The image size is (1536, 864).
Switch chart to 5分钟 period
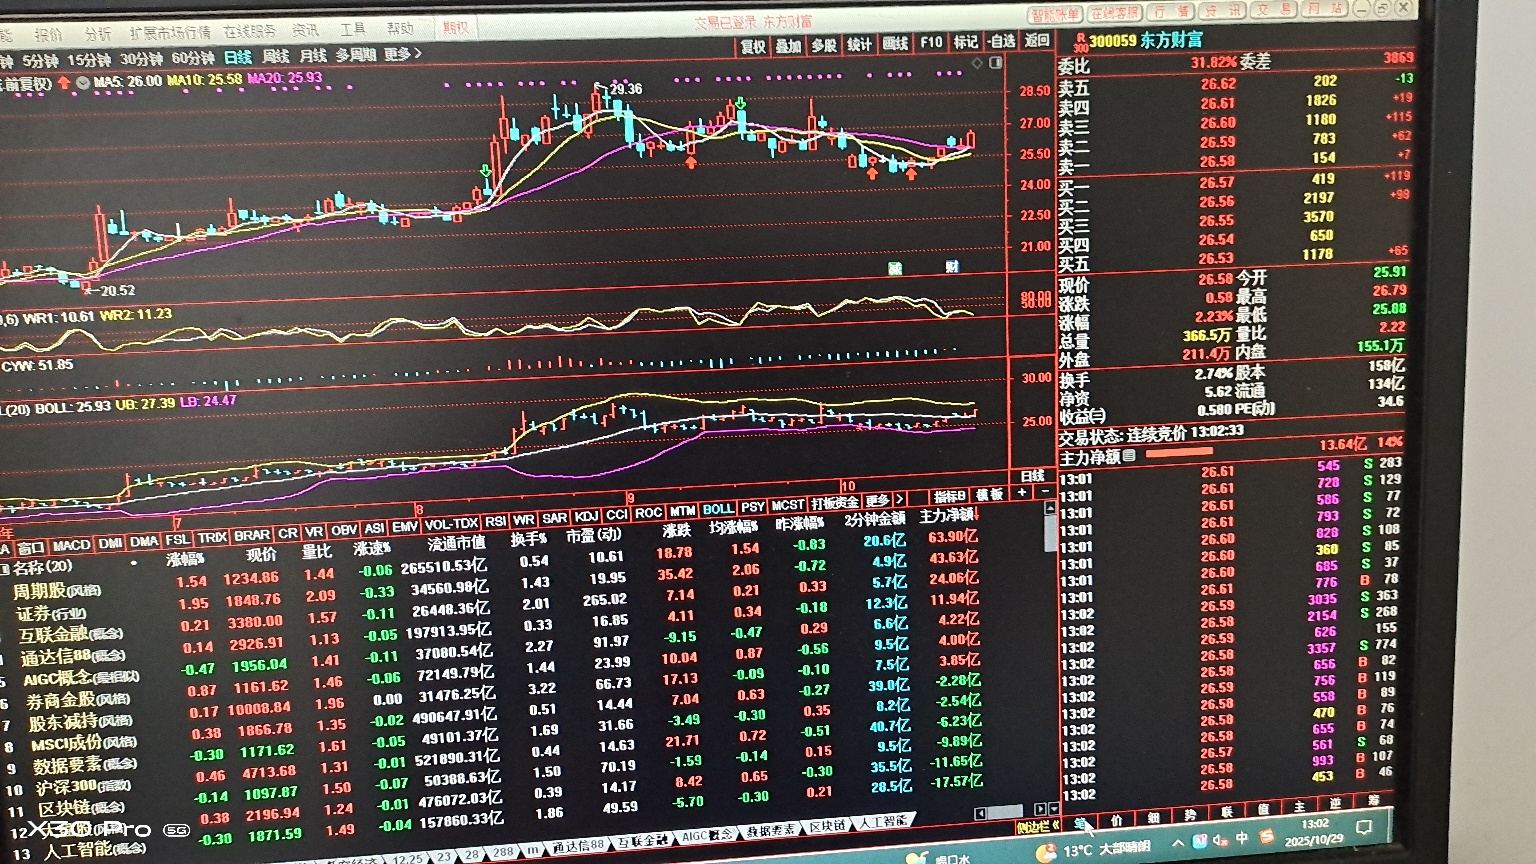(x=42, y=61)
